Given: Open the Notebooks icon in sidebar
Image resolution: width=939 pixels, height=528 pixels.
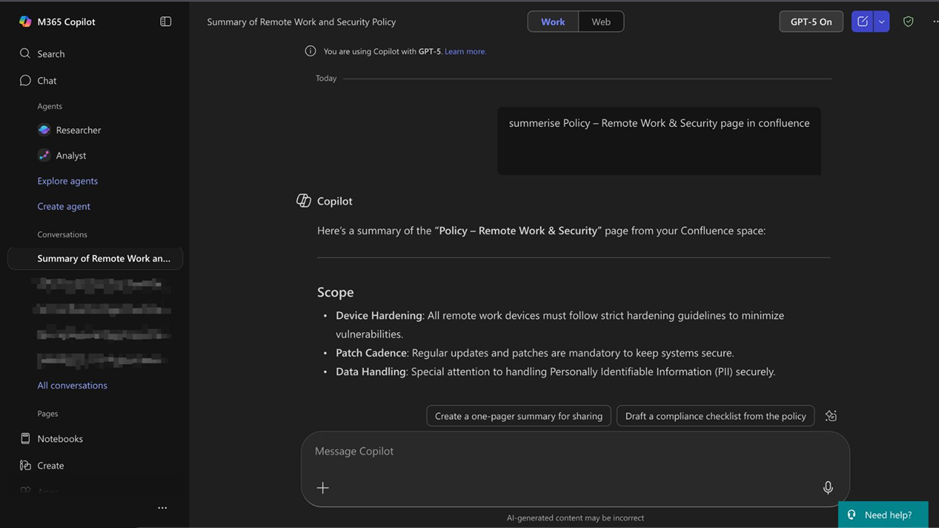Looking at the screenshot, I should pyautogui.click(x=25, y=438).
